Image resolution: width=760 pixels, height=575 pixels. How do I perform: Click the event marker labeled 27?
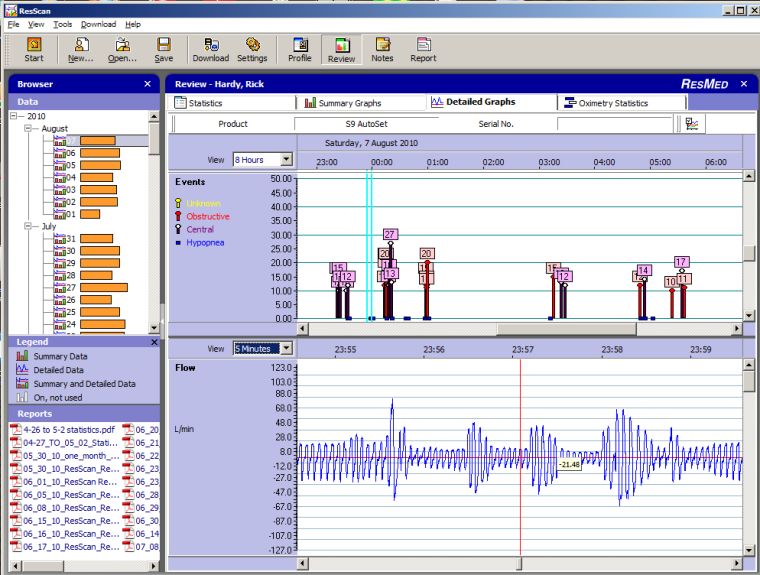point(390,235)
